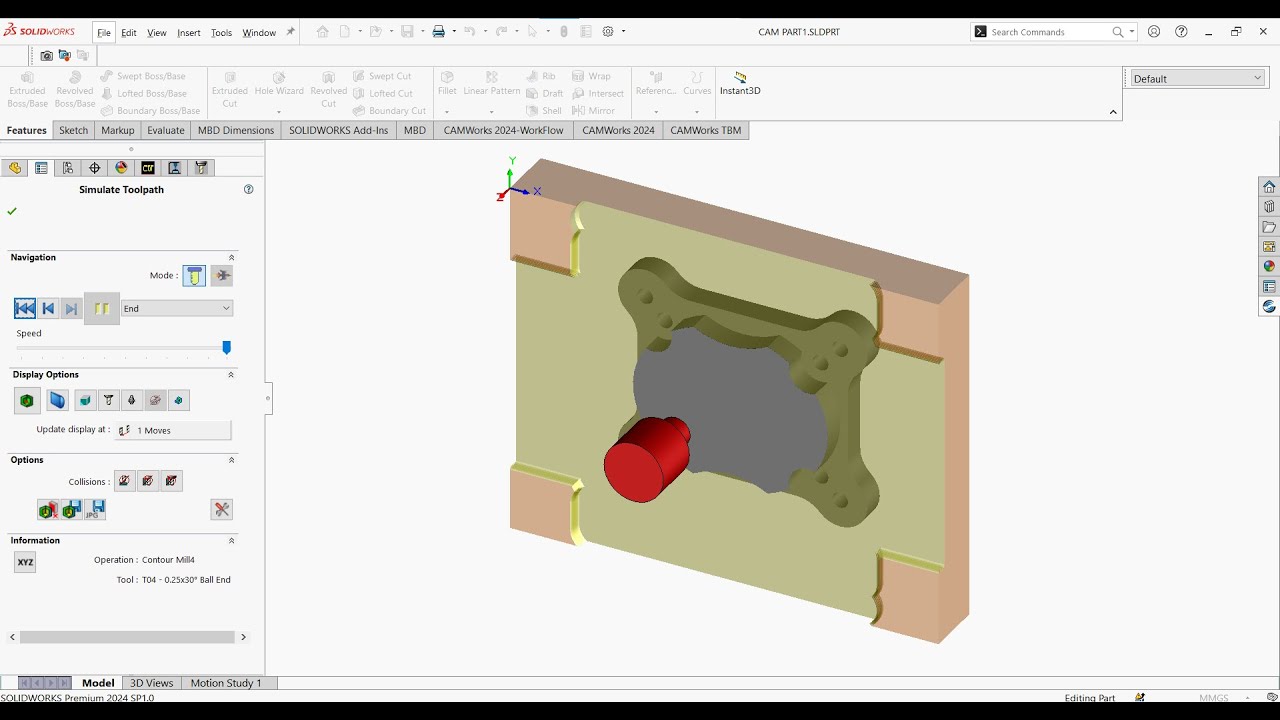
Task: Toggle green stock display option
Action: coord(27,401)
